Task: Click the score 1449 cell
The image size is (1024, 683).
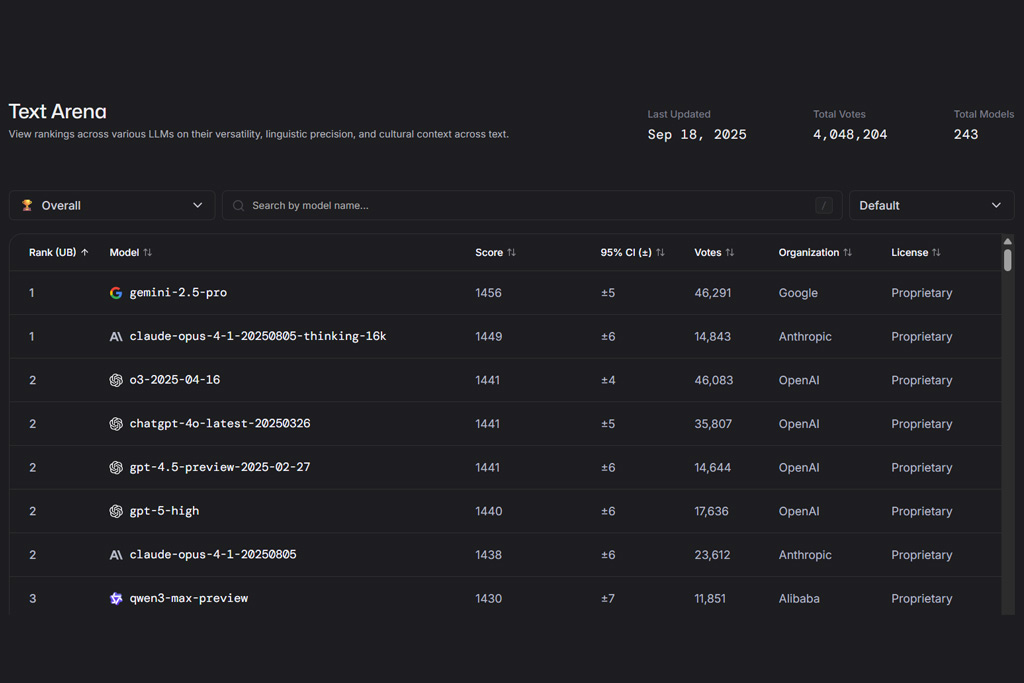Action: click(488, 337)
